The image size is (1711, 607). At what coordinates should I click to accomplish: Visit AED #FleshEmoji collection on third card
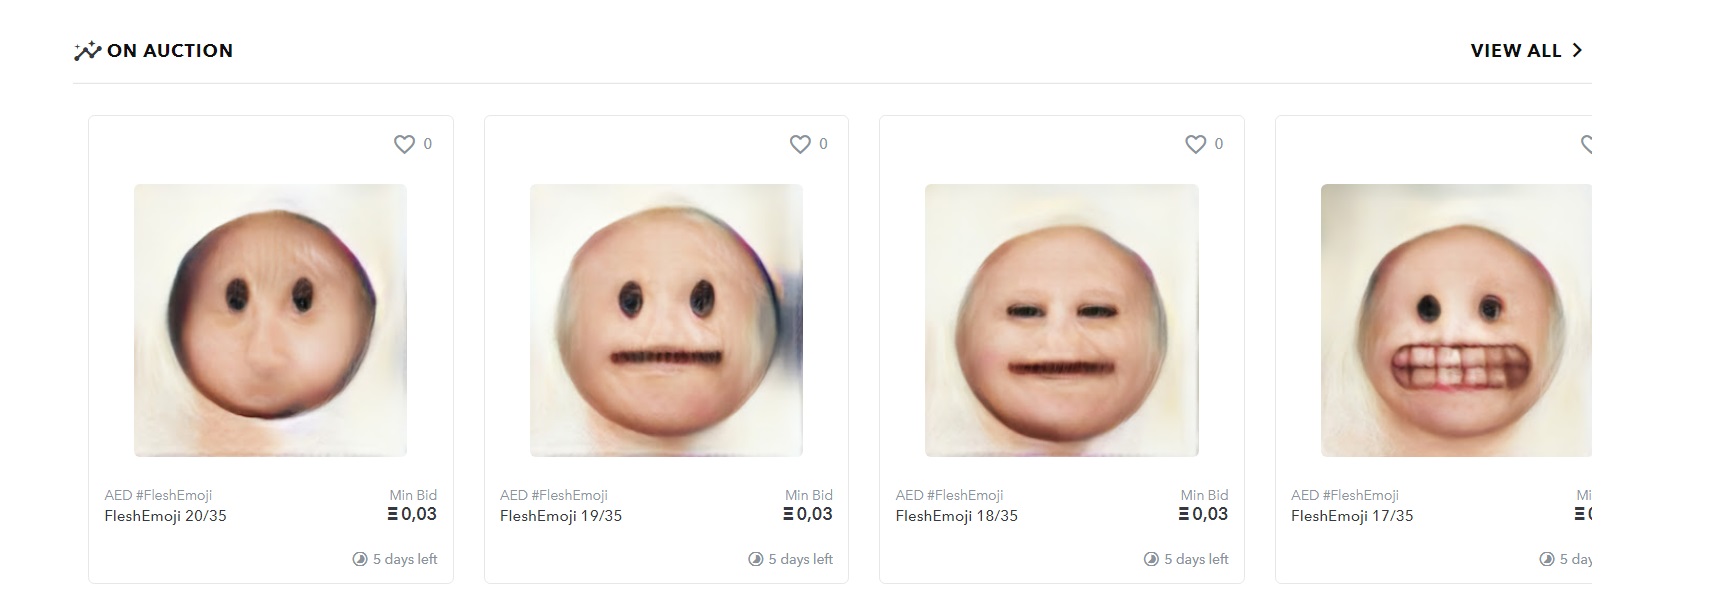click(x=949, y=495)
